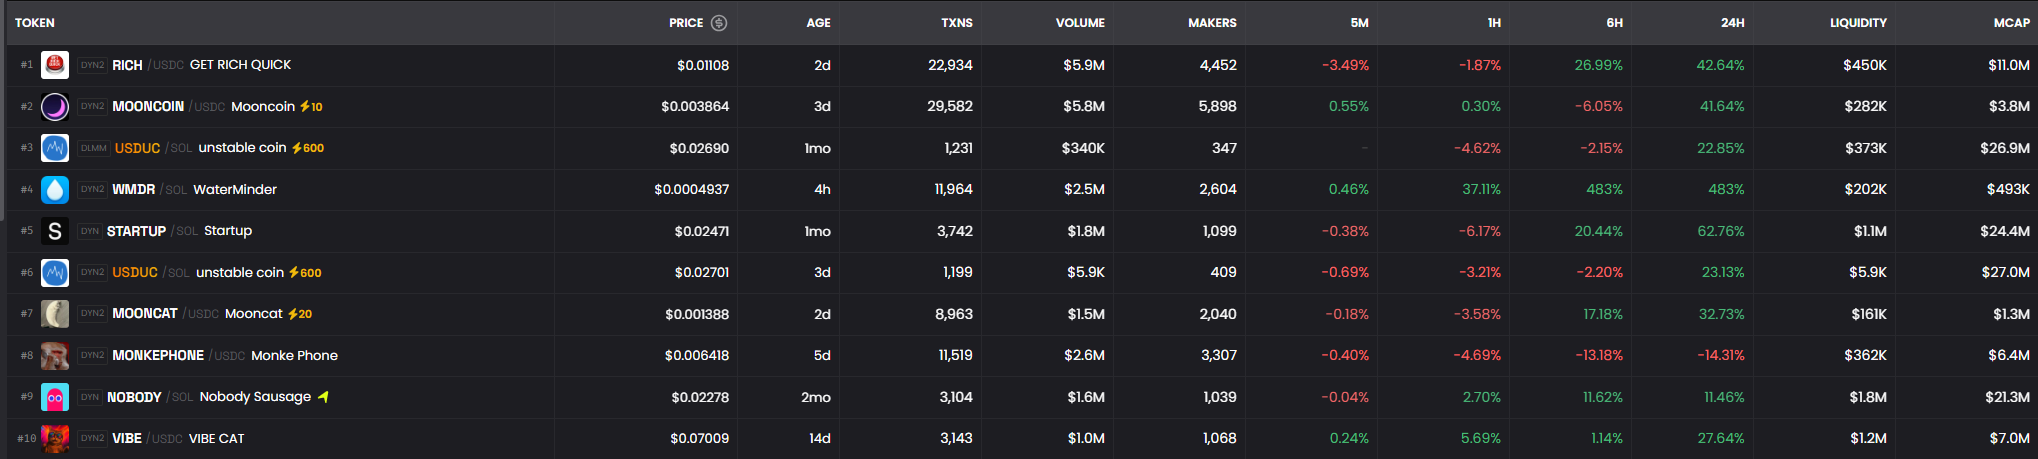Screen dimensions: 2038x459
Task: Click MONKEPHONE 24H change -14.31%
Action: pyautogui.click(x=1721, y=355)
